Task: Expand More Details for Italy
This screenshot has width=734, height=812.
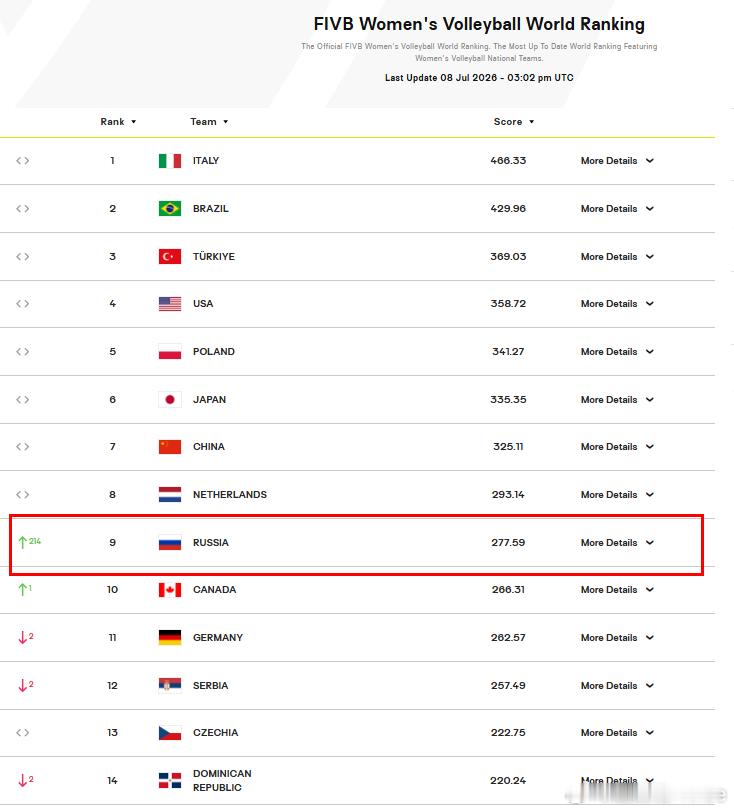Action: coord(617,161)
